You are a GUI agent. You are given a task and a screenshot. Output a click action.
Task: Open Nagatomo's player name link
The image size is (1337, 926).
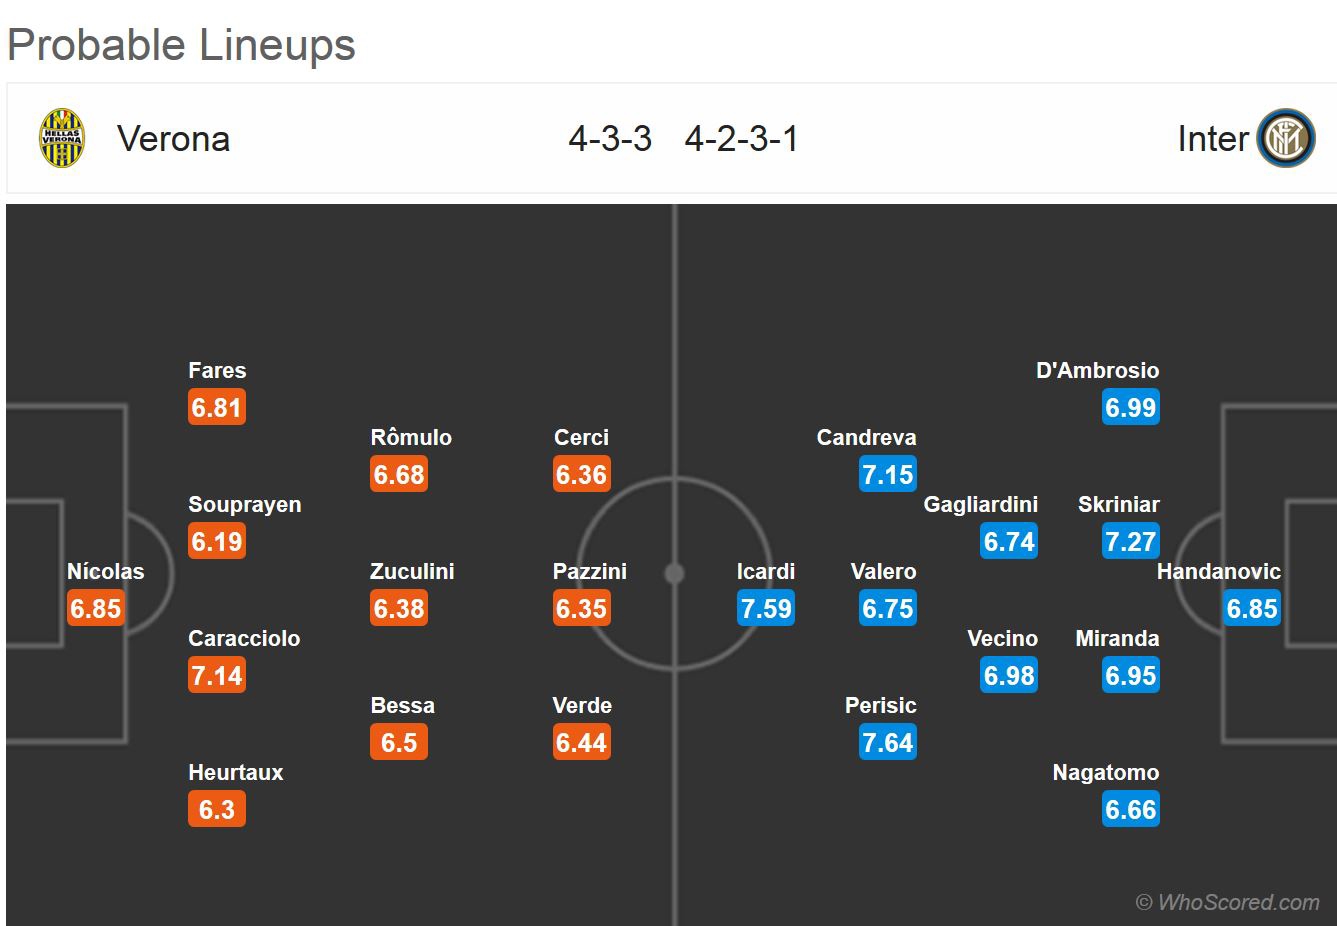tap(1106, 772)
